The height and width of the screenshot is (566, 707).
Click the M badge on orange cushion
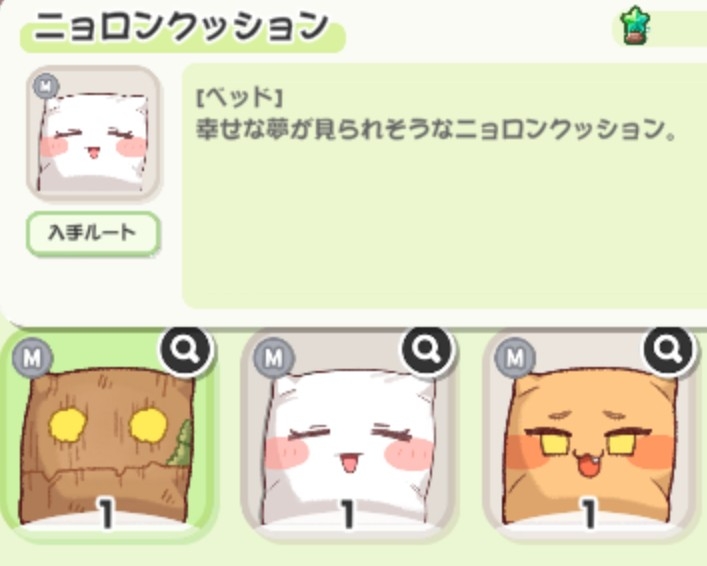coord(515,358)
